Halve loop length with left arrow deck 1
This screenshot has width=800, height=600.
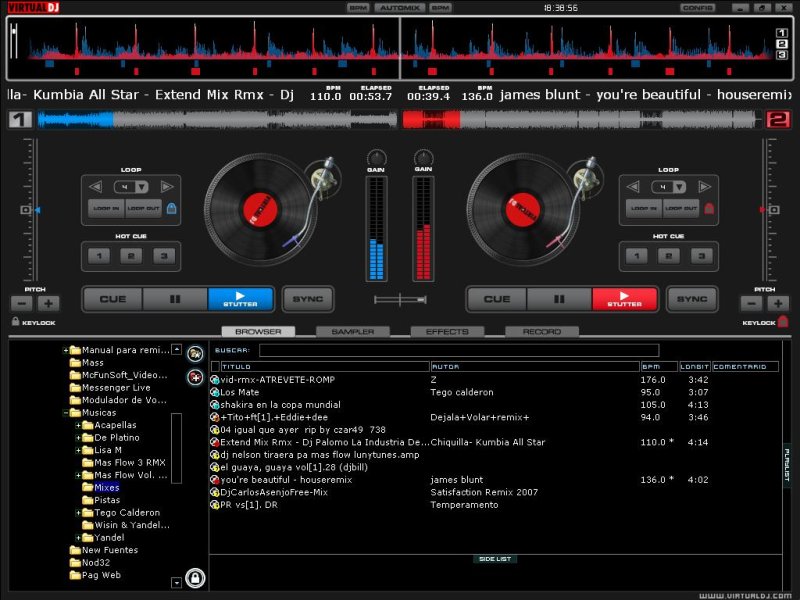click(x=96, y=187)
